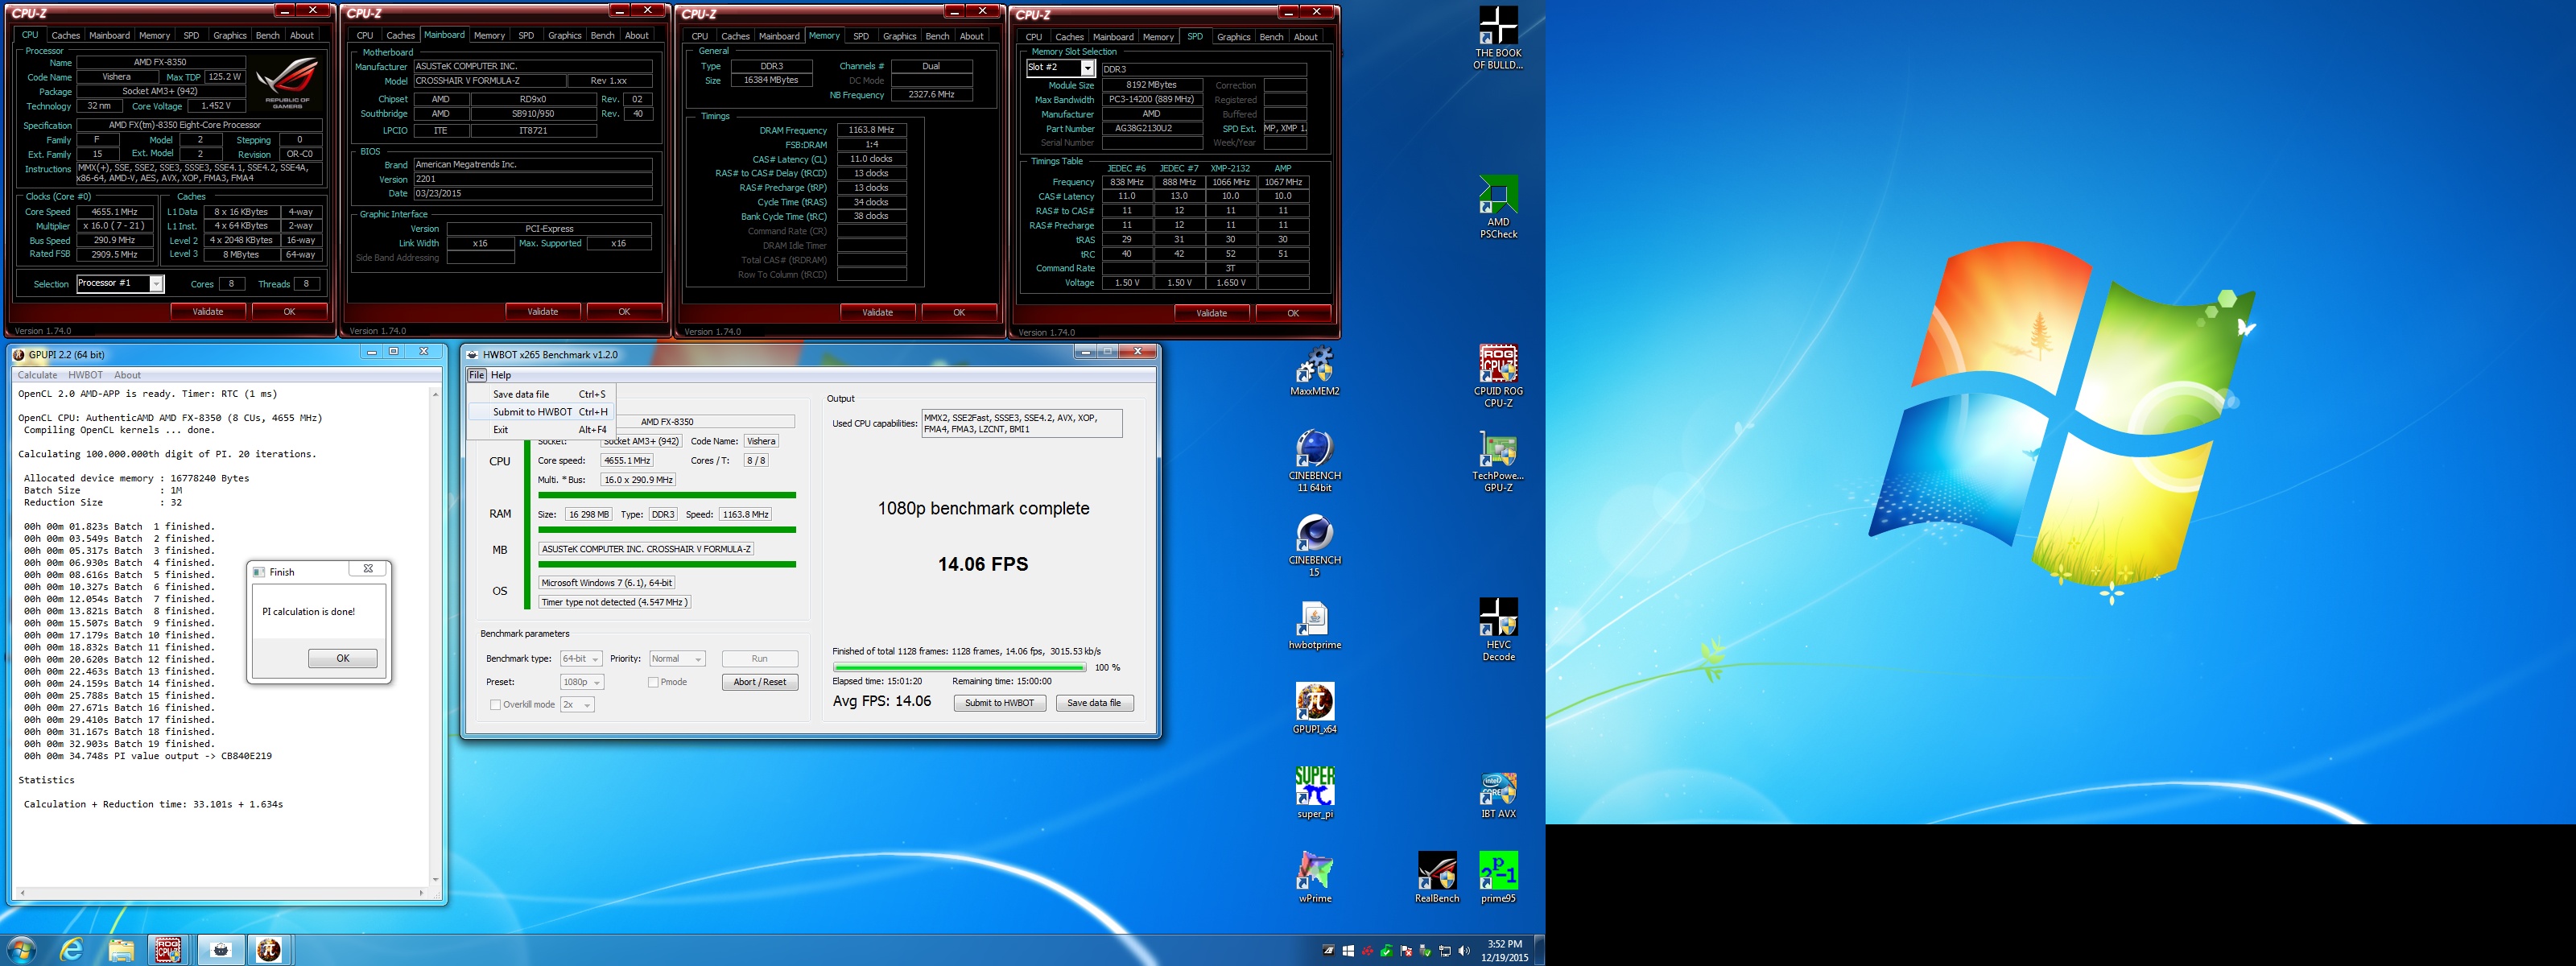
Task: Open the Help menu in HWBOT x265
Action: point(500,375)
